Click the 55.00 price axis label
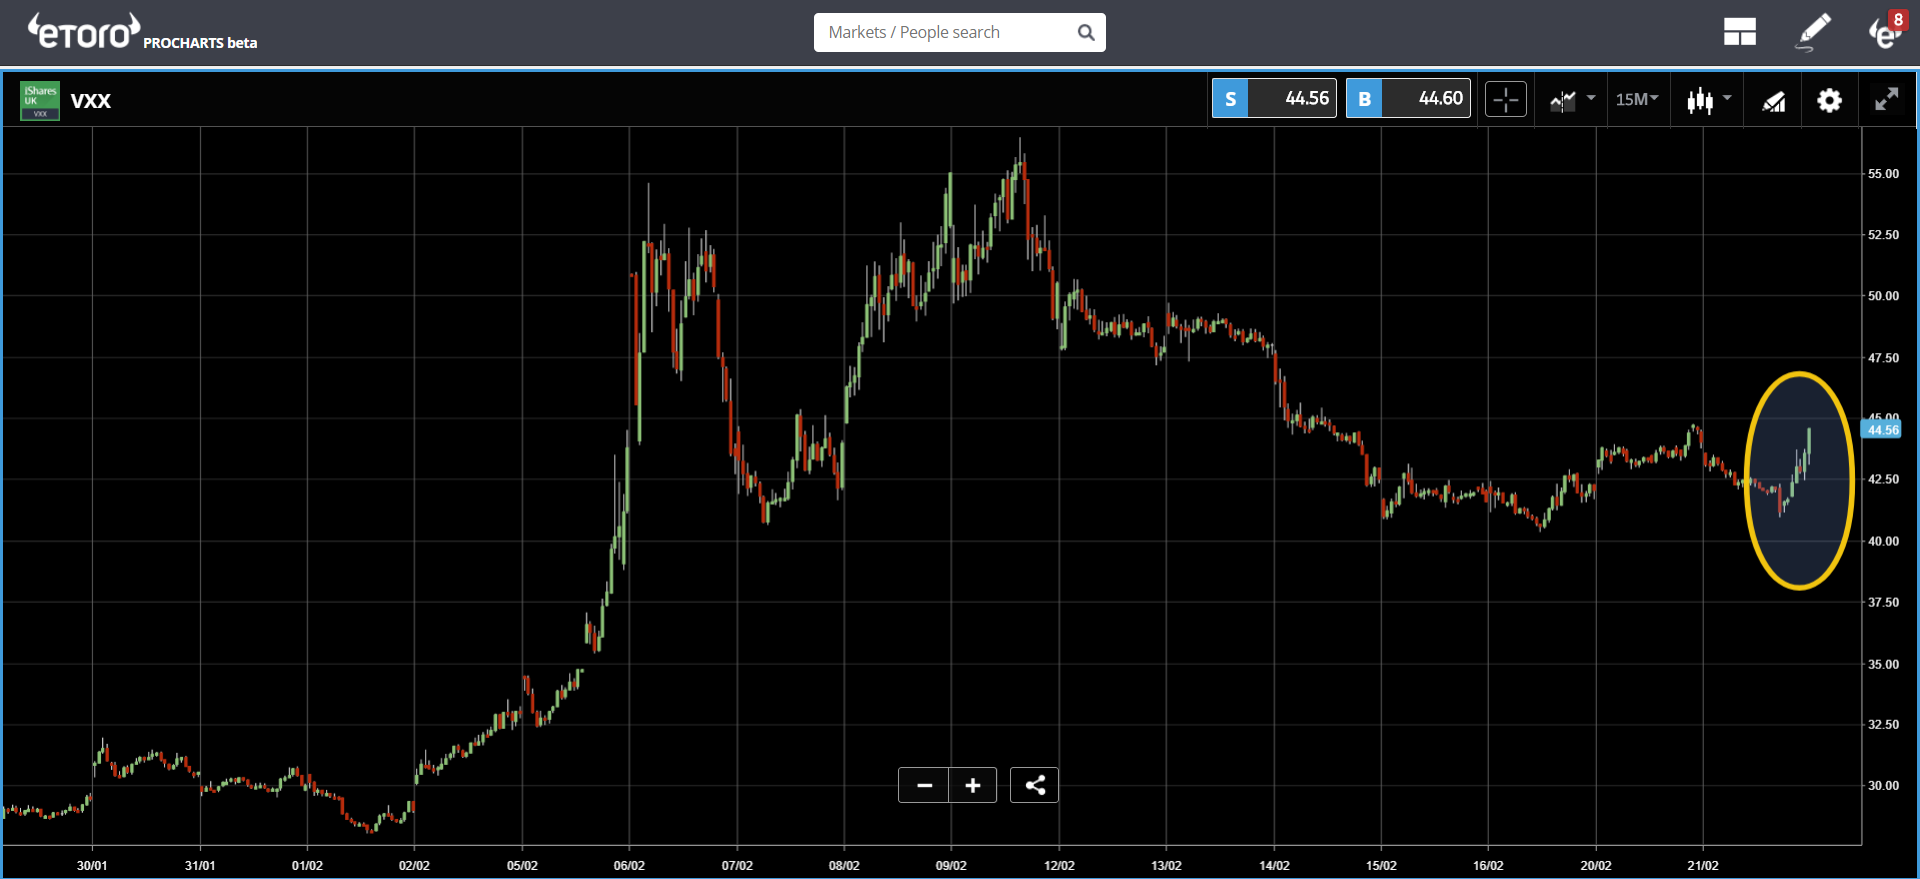Viewport: 1920px width, 879px height. tap(1883, 174)
